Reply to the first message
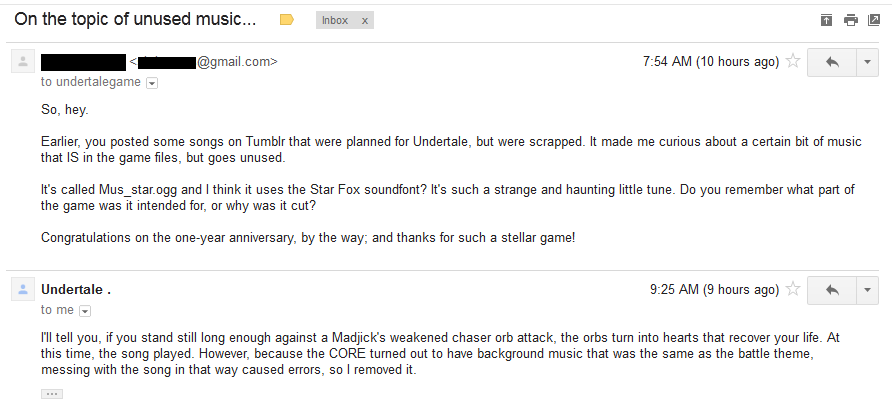The image size is (892, 410). pos(831,62)
